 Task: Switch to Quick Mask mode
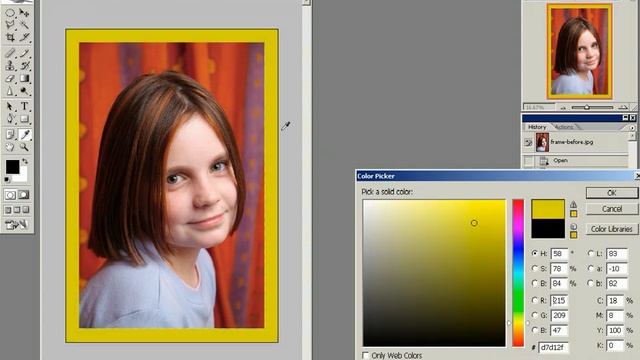click(x=24, y=195)
